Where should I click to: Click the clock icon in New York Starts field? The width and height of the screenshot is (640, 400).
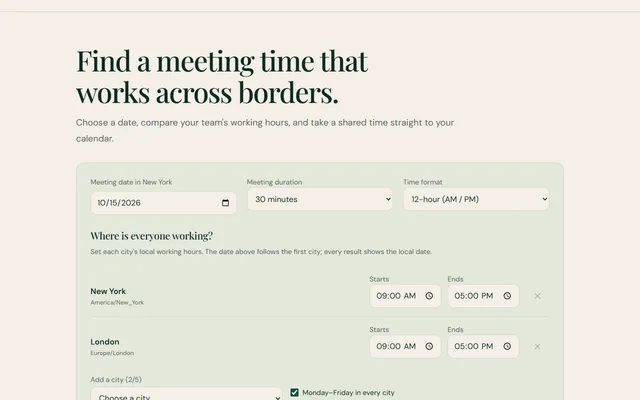(429, 296)
